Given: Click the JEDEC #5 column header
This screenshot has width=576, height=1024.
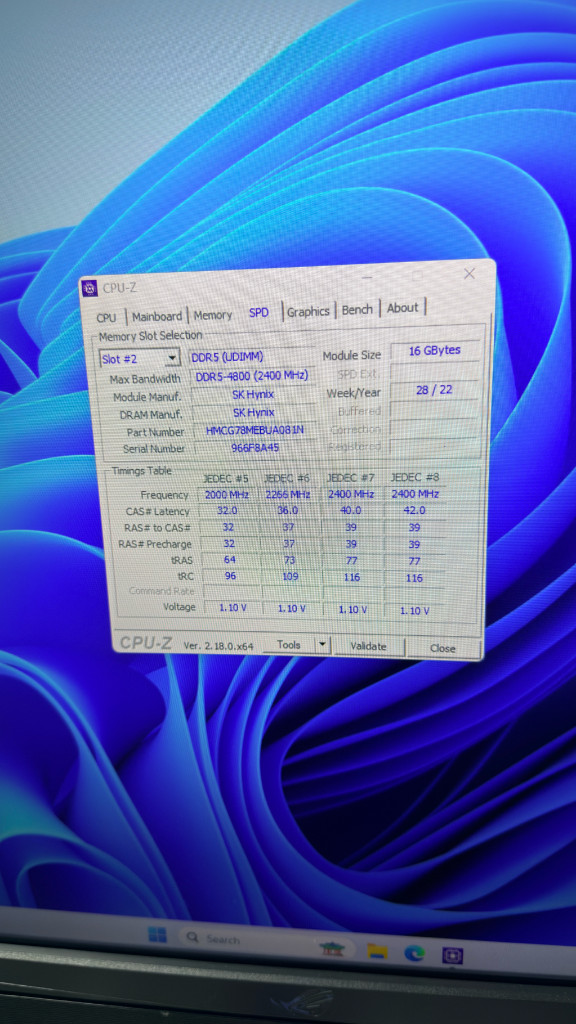Looking at the screenshot, I should pos(226,479).
